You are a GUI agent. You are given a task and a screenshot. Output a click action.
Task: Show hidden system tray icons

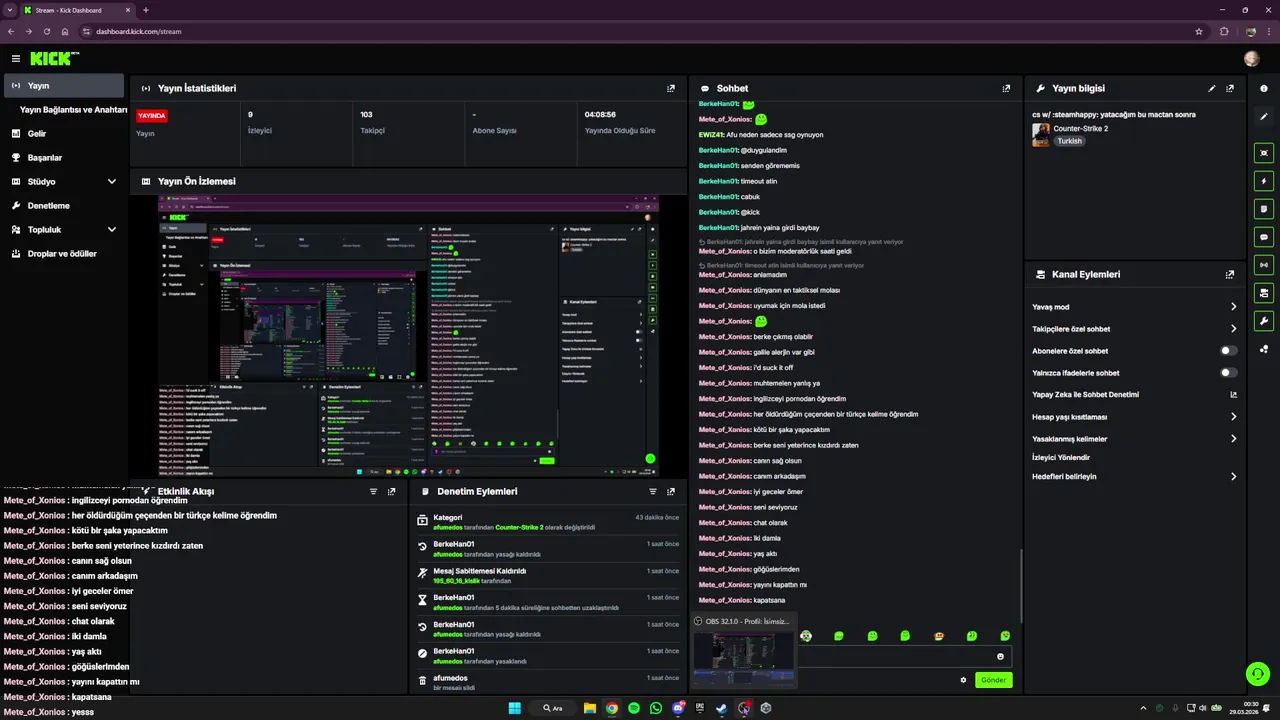1143,708
